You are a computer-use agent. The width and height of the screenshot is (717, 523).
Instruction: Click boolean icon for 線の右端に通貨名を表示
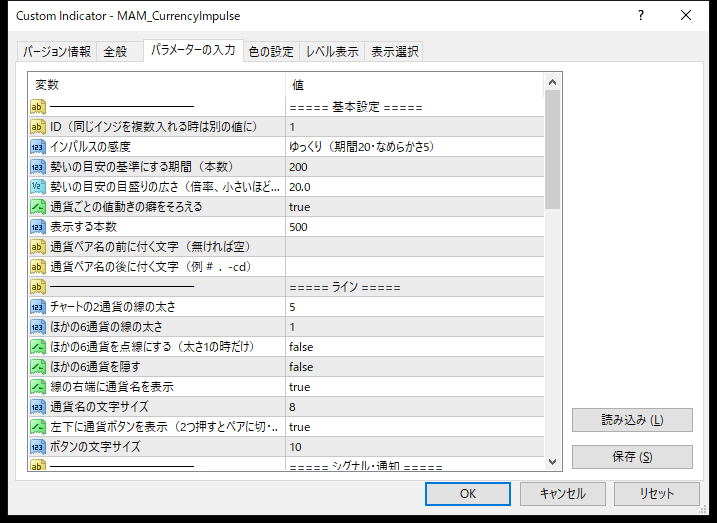[38, 387]
